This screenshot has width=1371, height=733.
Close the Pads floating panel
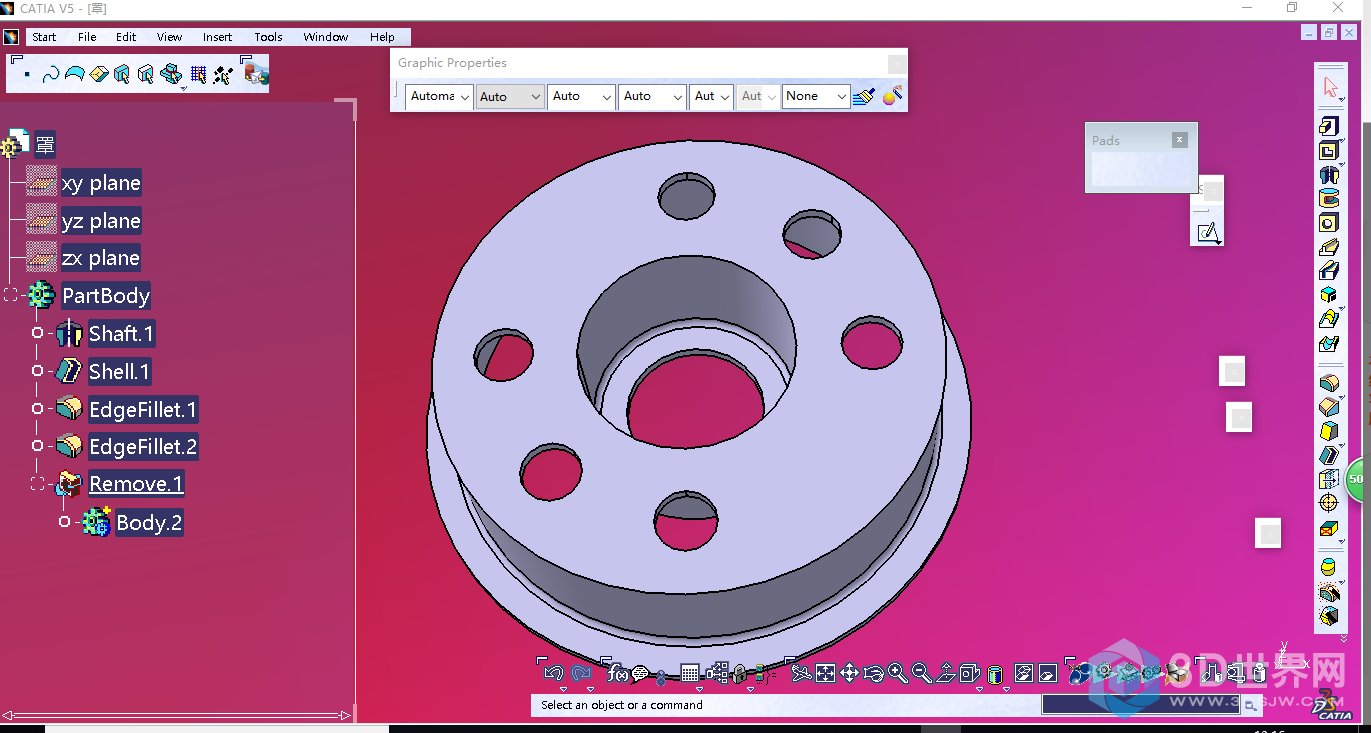click(1180, 140)
